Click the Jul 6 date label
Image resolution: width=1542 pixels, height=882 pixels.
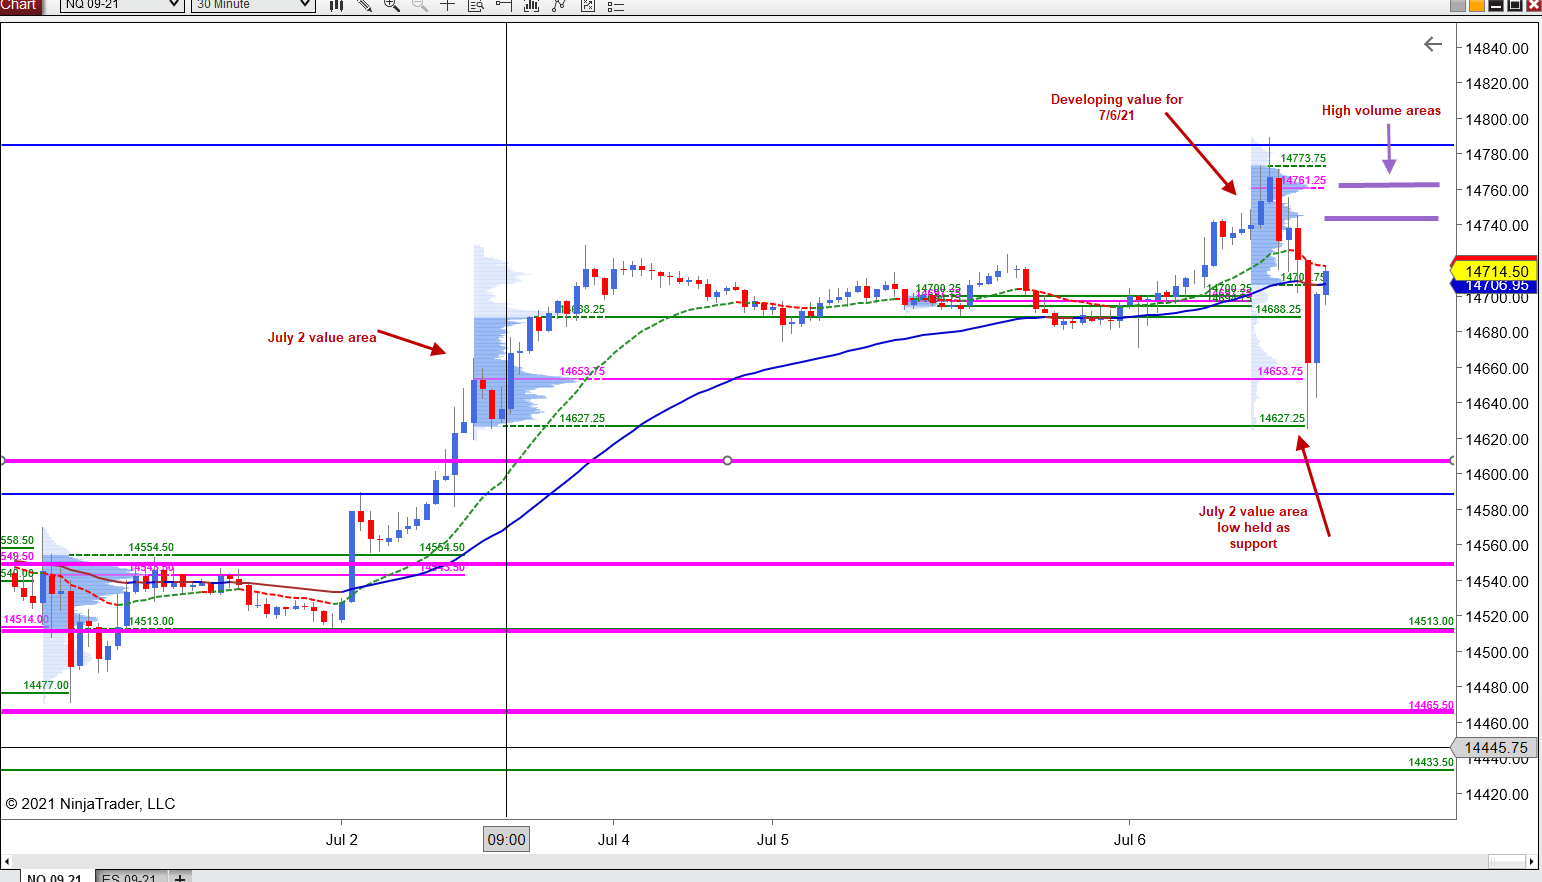[x=1130, y=840]
